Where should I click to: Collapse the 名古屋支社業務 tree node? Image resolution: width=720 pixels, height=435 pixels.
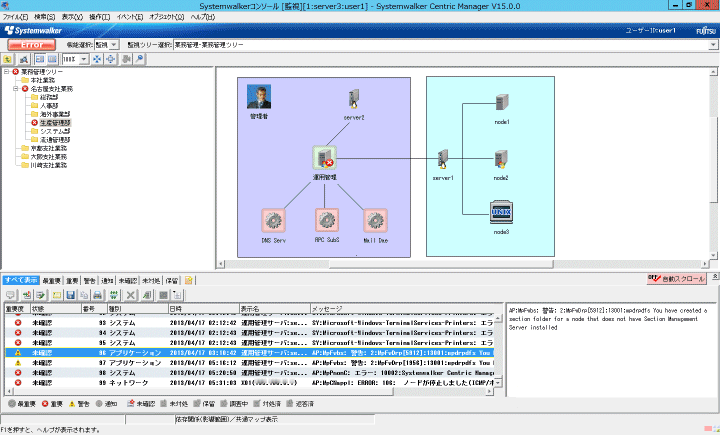[16, 89]
